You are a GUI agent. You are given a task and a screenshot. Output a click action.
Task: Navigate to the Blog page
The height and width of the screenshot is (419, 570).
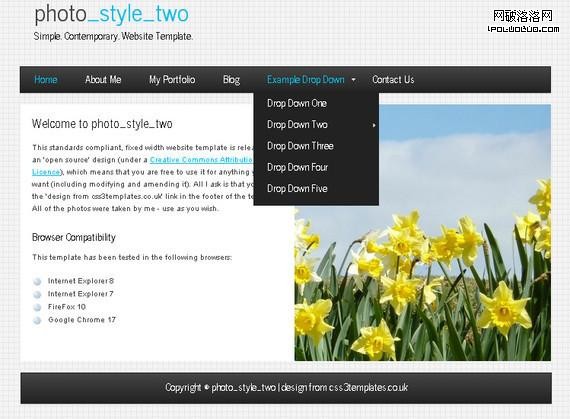232,80
